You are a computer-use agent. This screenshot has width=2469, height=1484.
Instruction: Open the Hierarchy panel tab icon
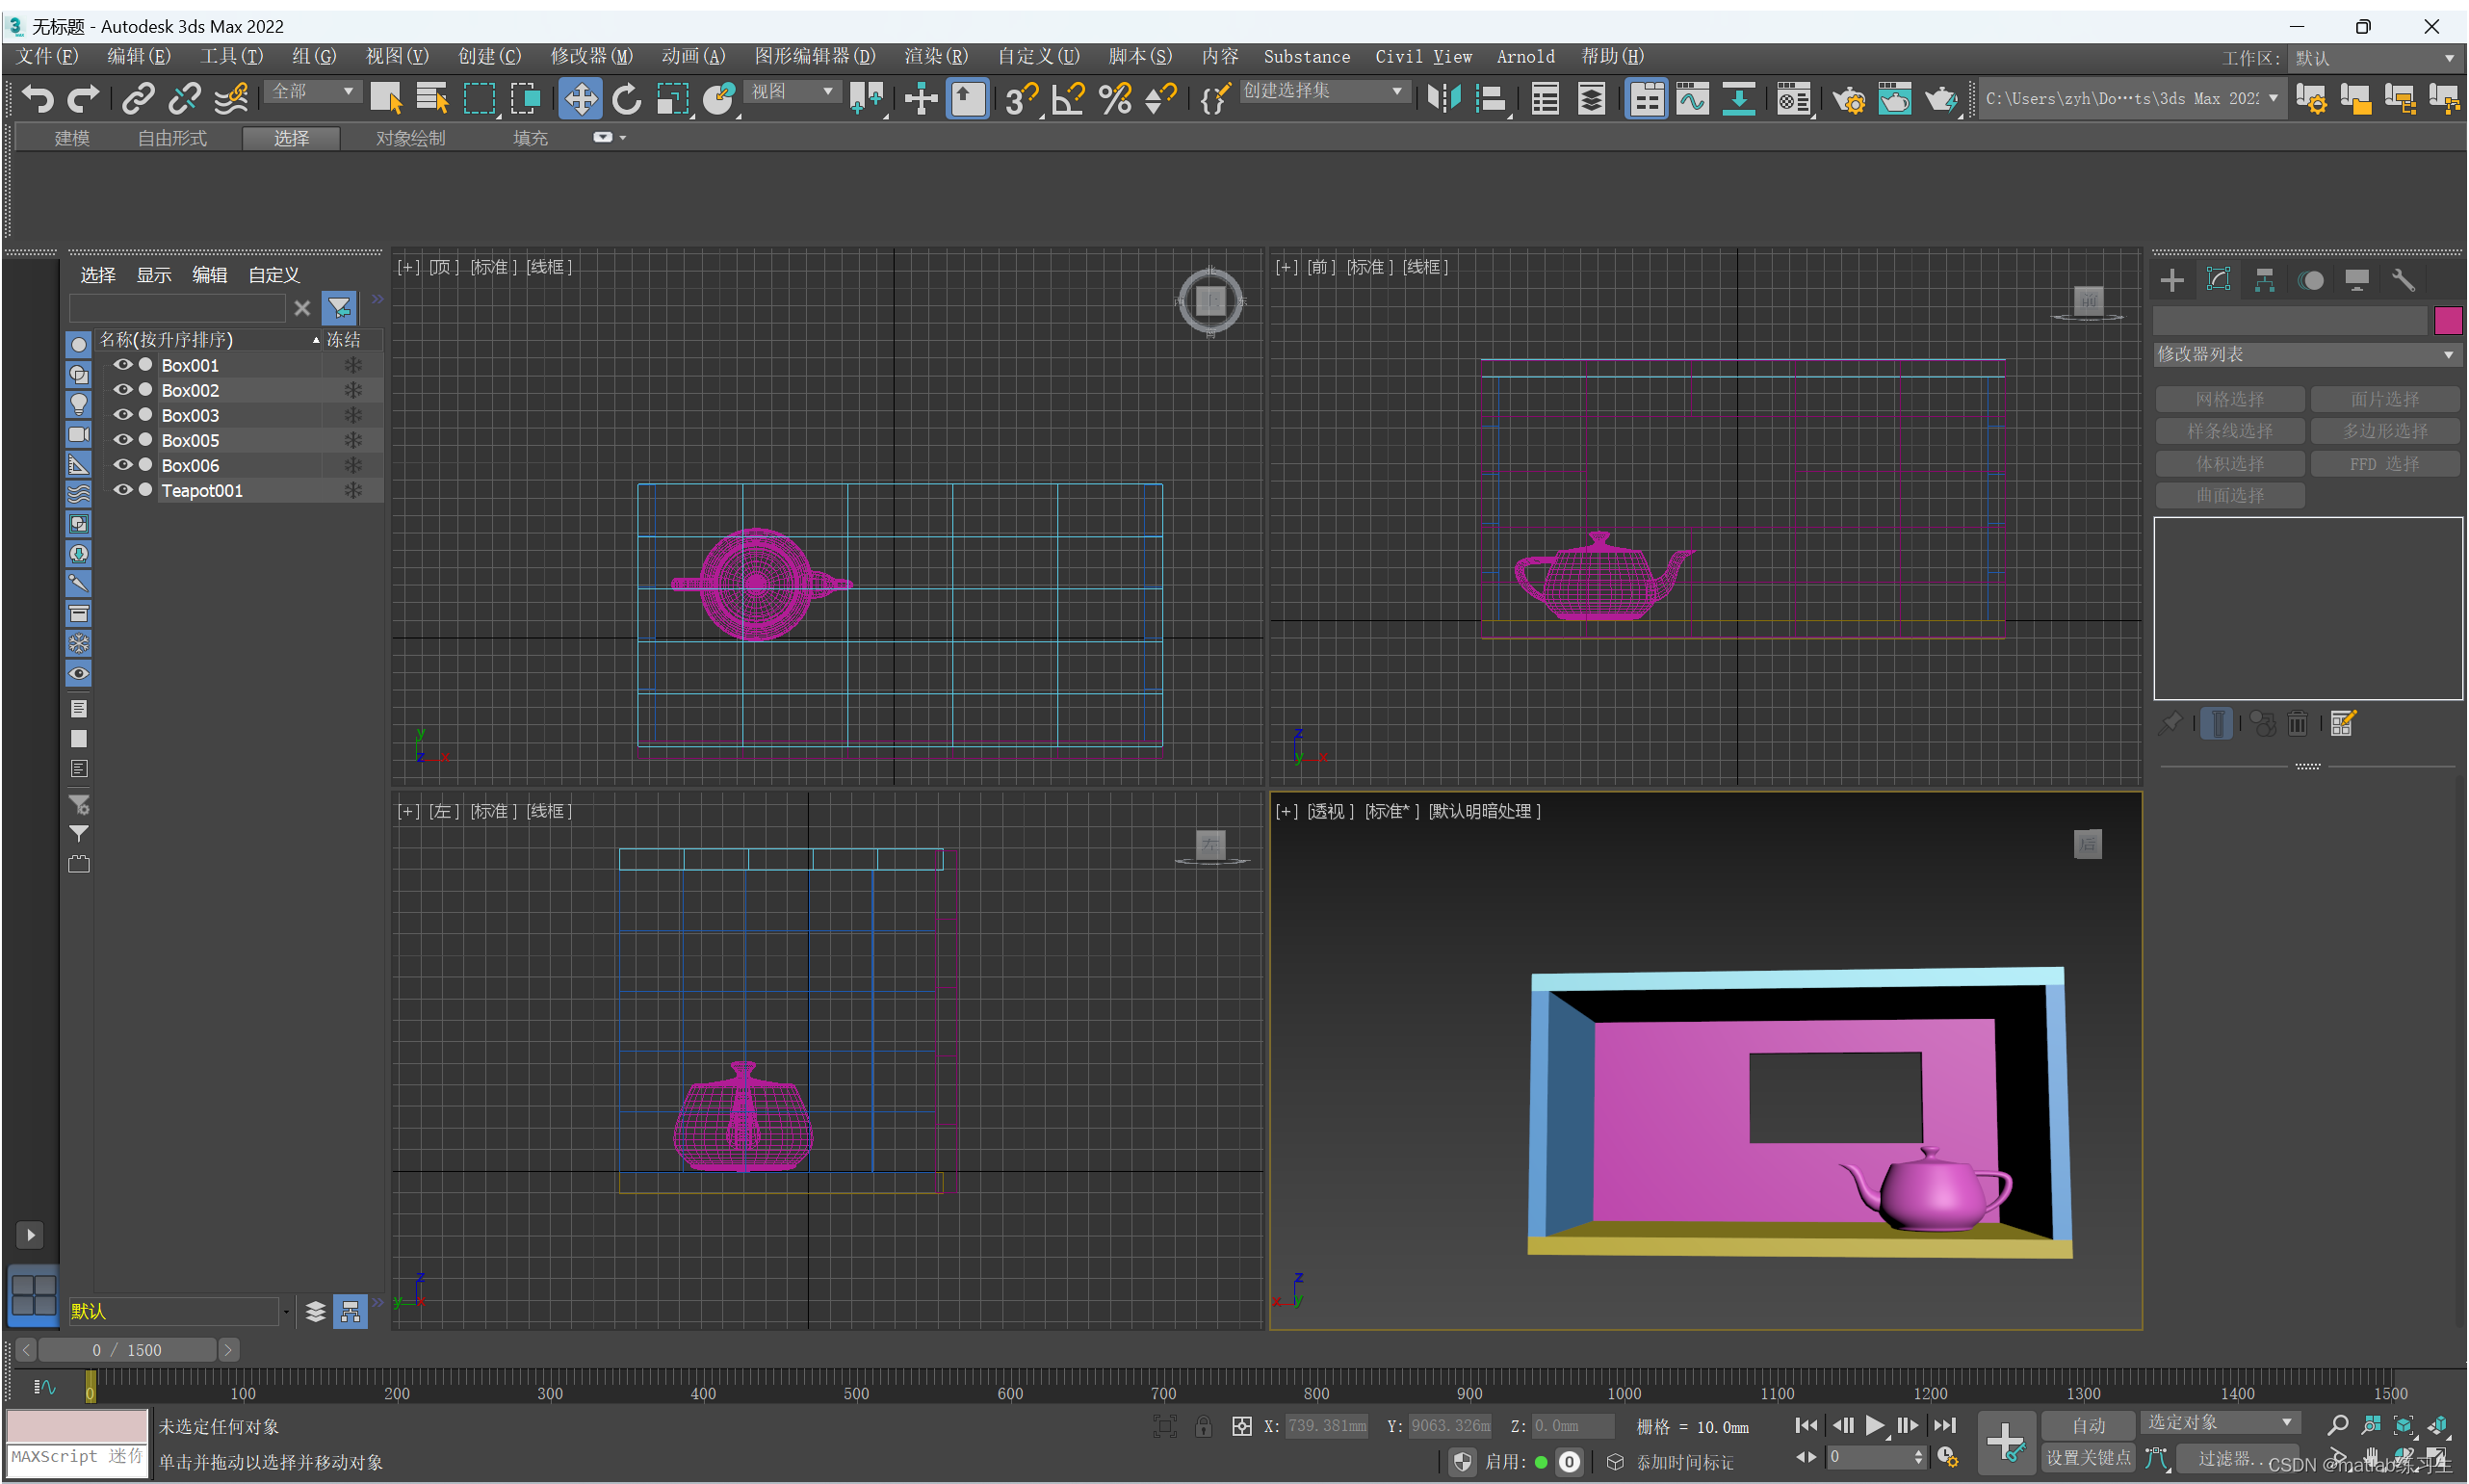[2265, 280]
